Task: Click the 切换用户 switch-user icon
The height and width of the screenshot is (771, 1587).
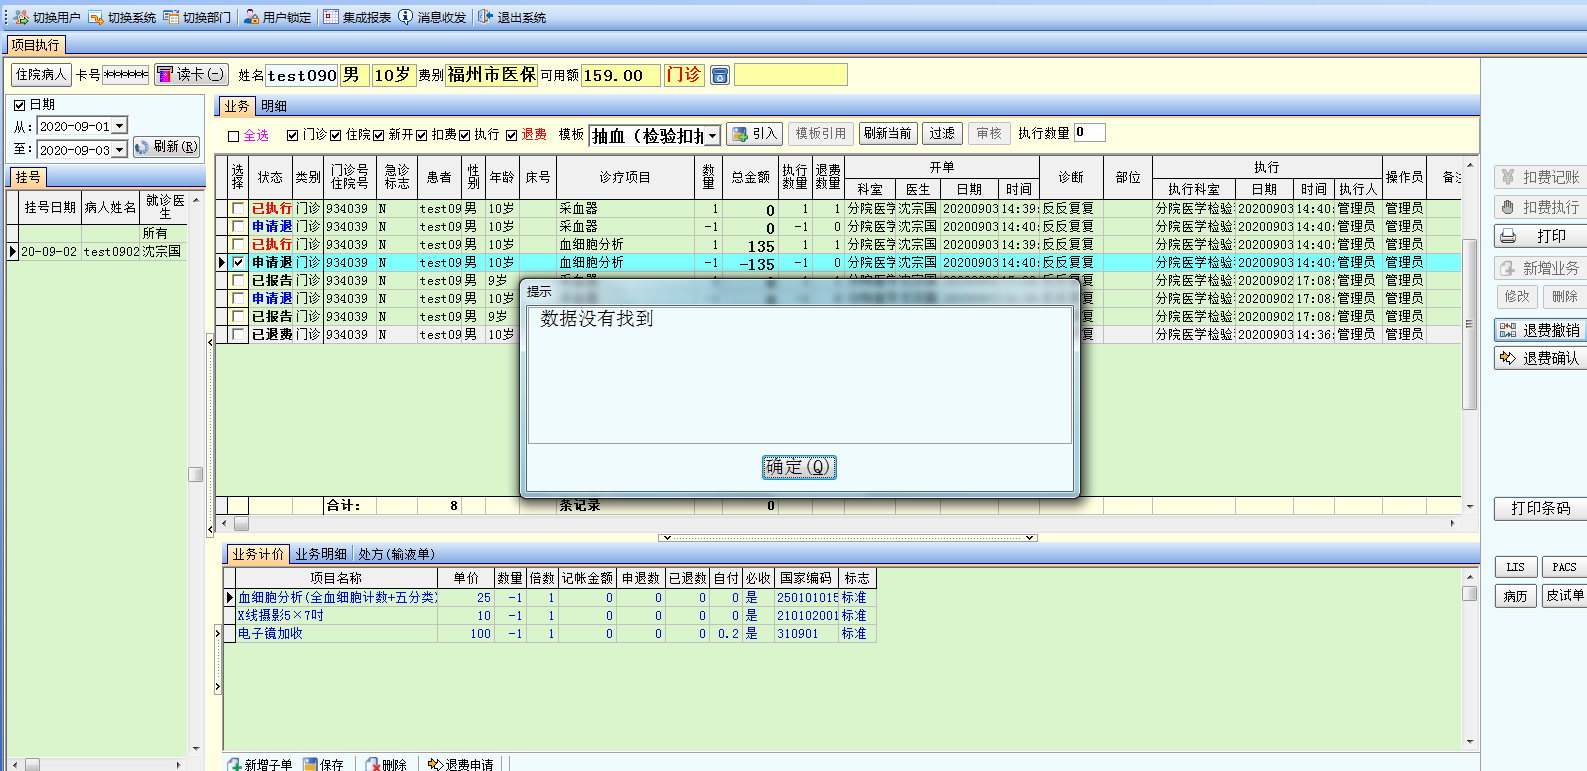Action: (x=21, y=17)
